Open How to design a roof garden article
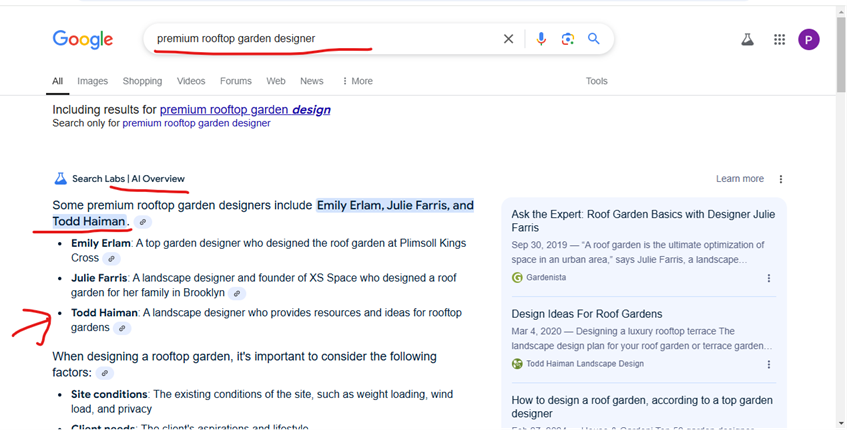Screen dimensions: 847x430 642,407
